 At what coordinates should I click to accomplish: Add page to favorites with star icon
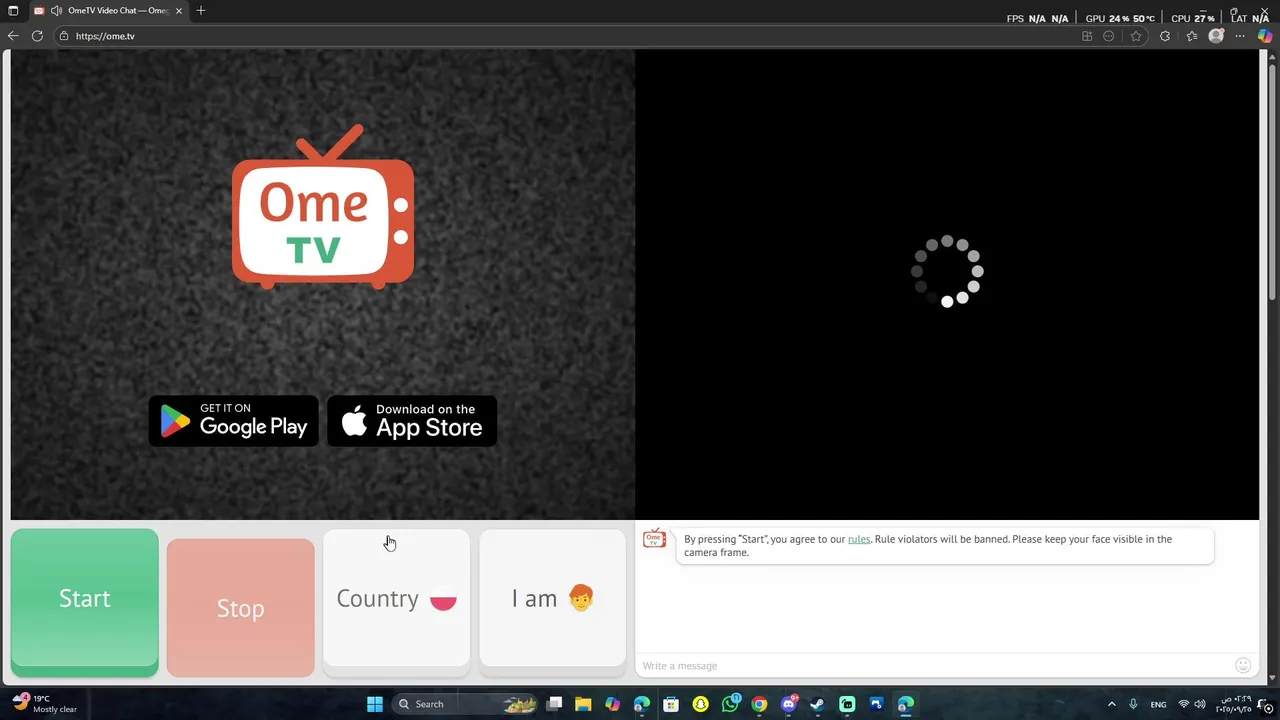[1136, 36]
